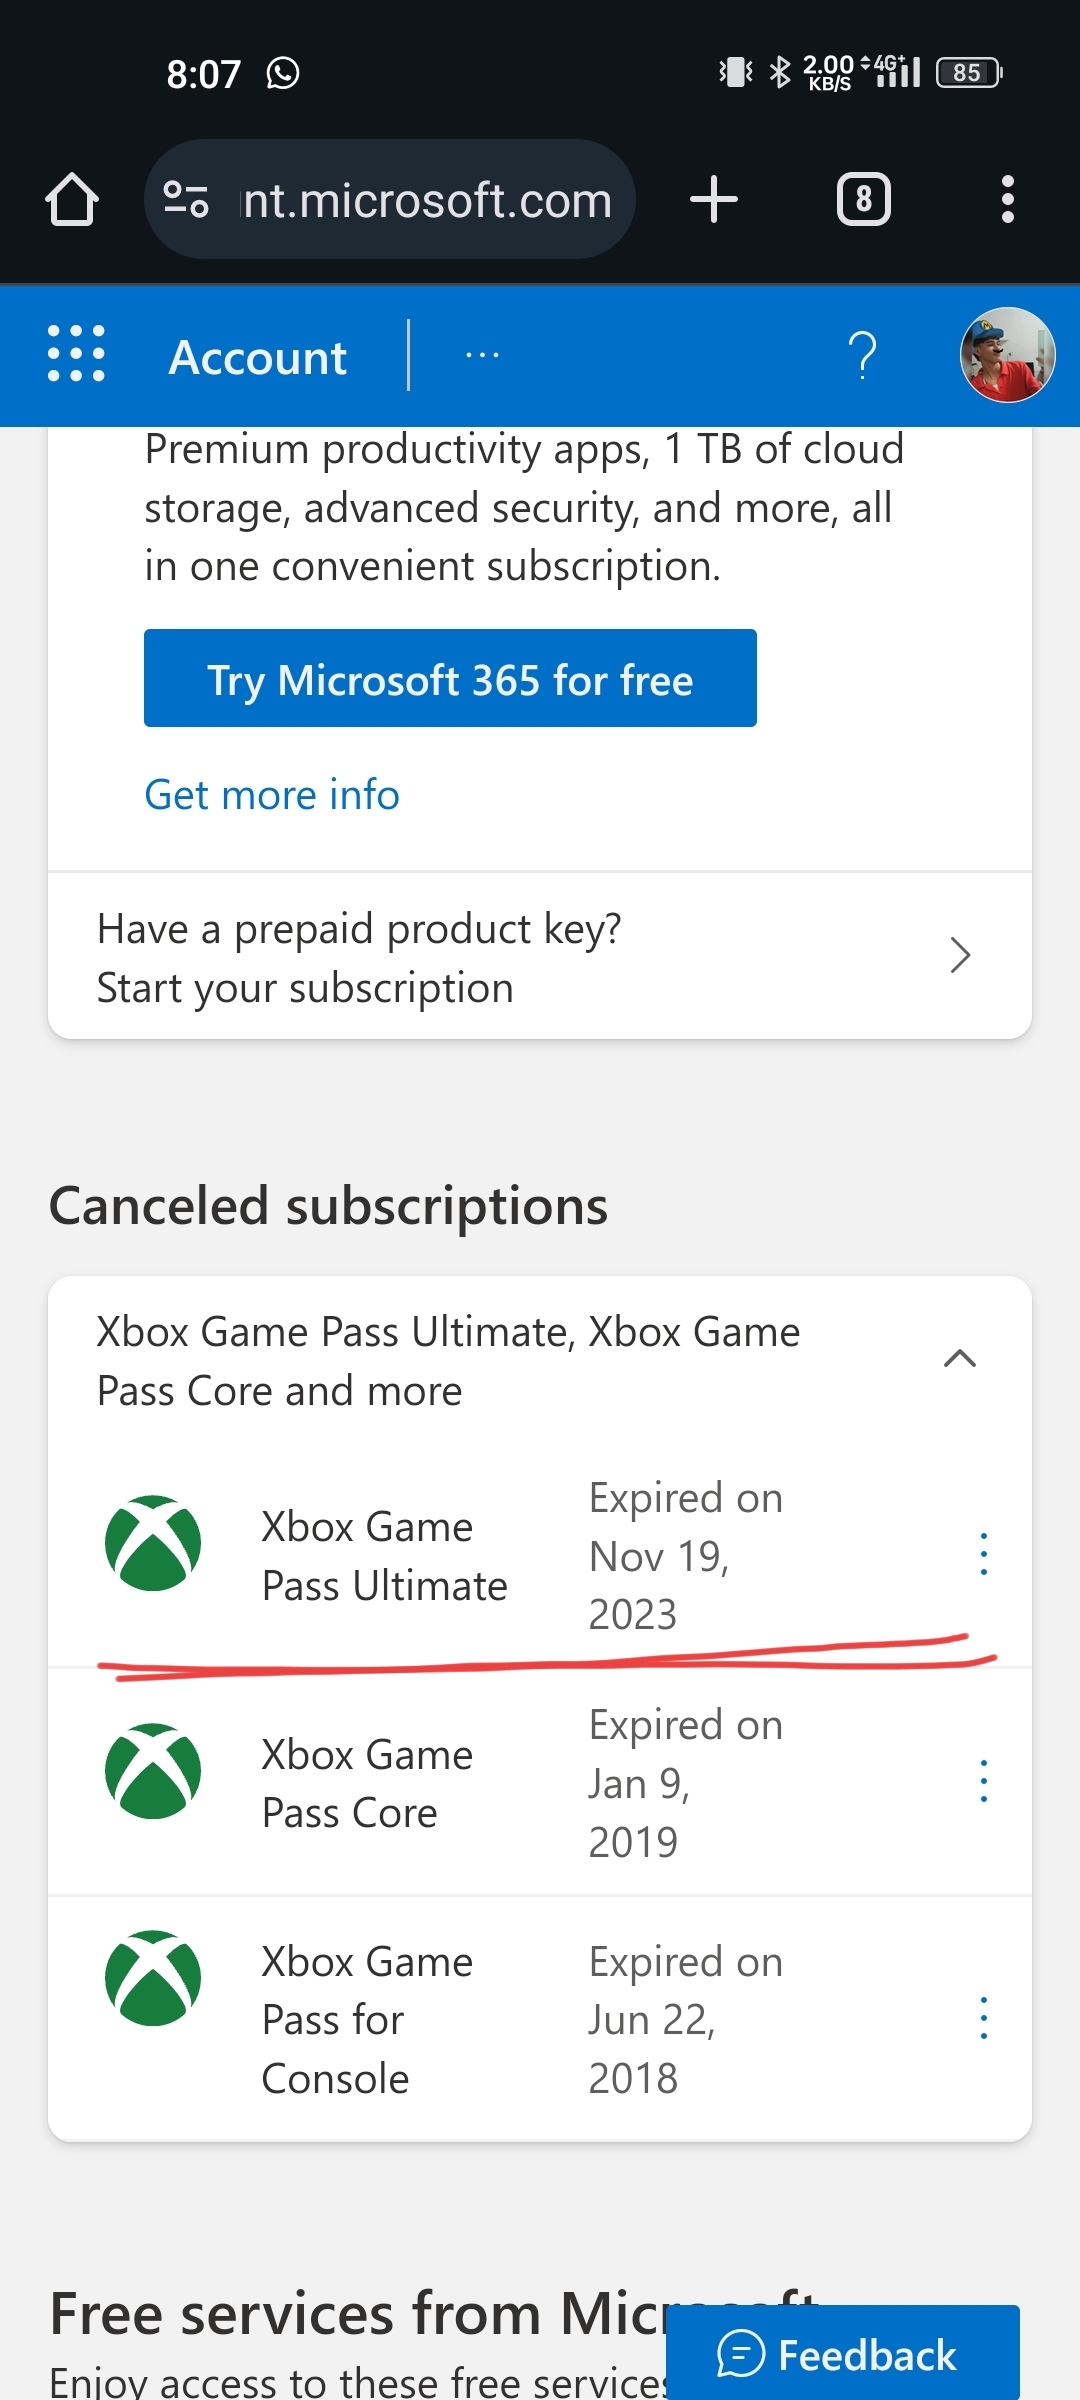The height and width of the screenshot is (2400, 1080).
Task: Open options for Xbox Game Pass for Console
Action: [984, 2018]
